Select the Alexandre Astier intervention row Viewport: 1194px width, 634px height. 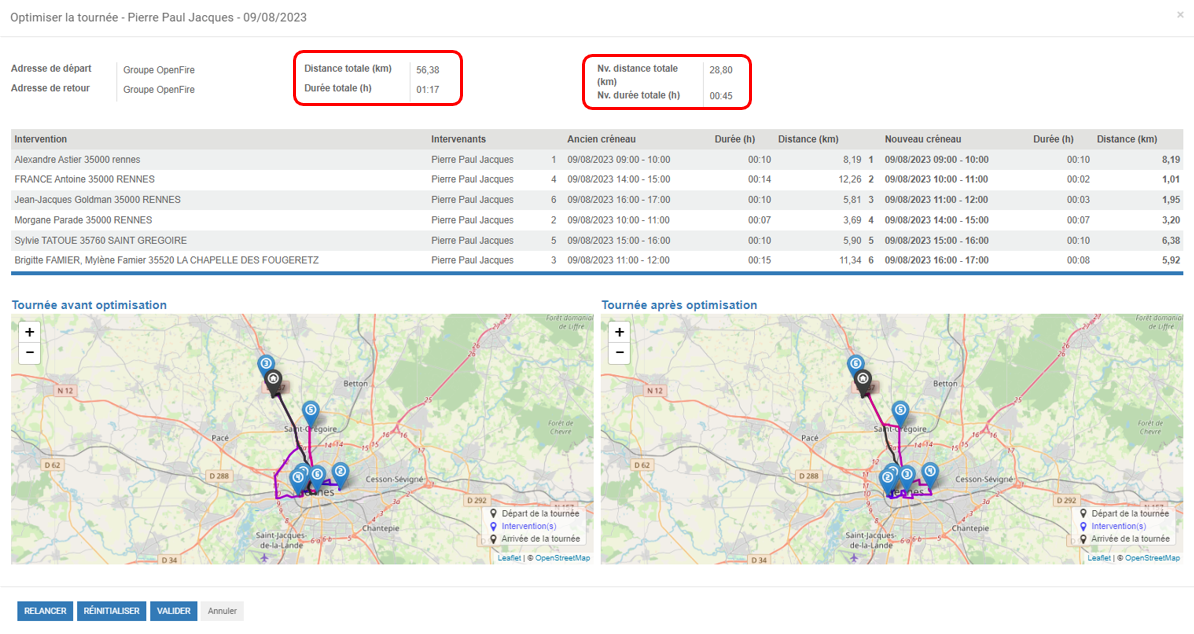pyautogui.click(x=597, y=160)
